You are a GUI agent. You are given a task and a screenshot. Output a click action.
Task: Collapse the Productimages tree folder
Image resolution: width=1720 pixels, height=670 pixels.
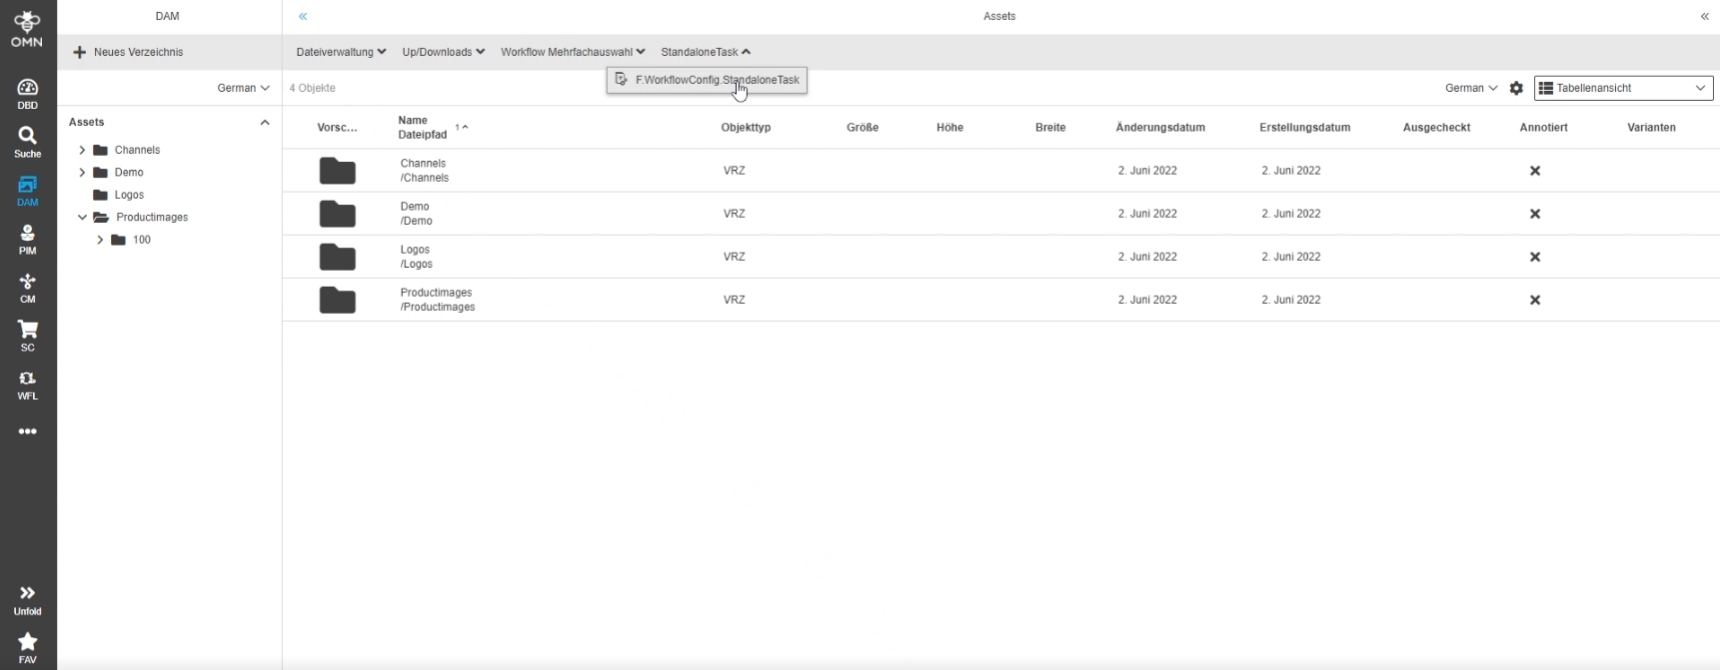click(x=82, y=217)
